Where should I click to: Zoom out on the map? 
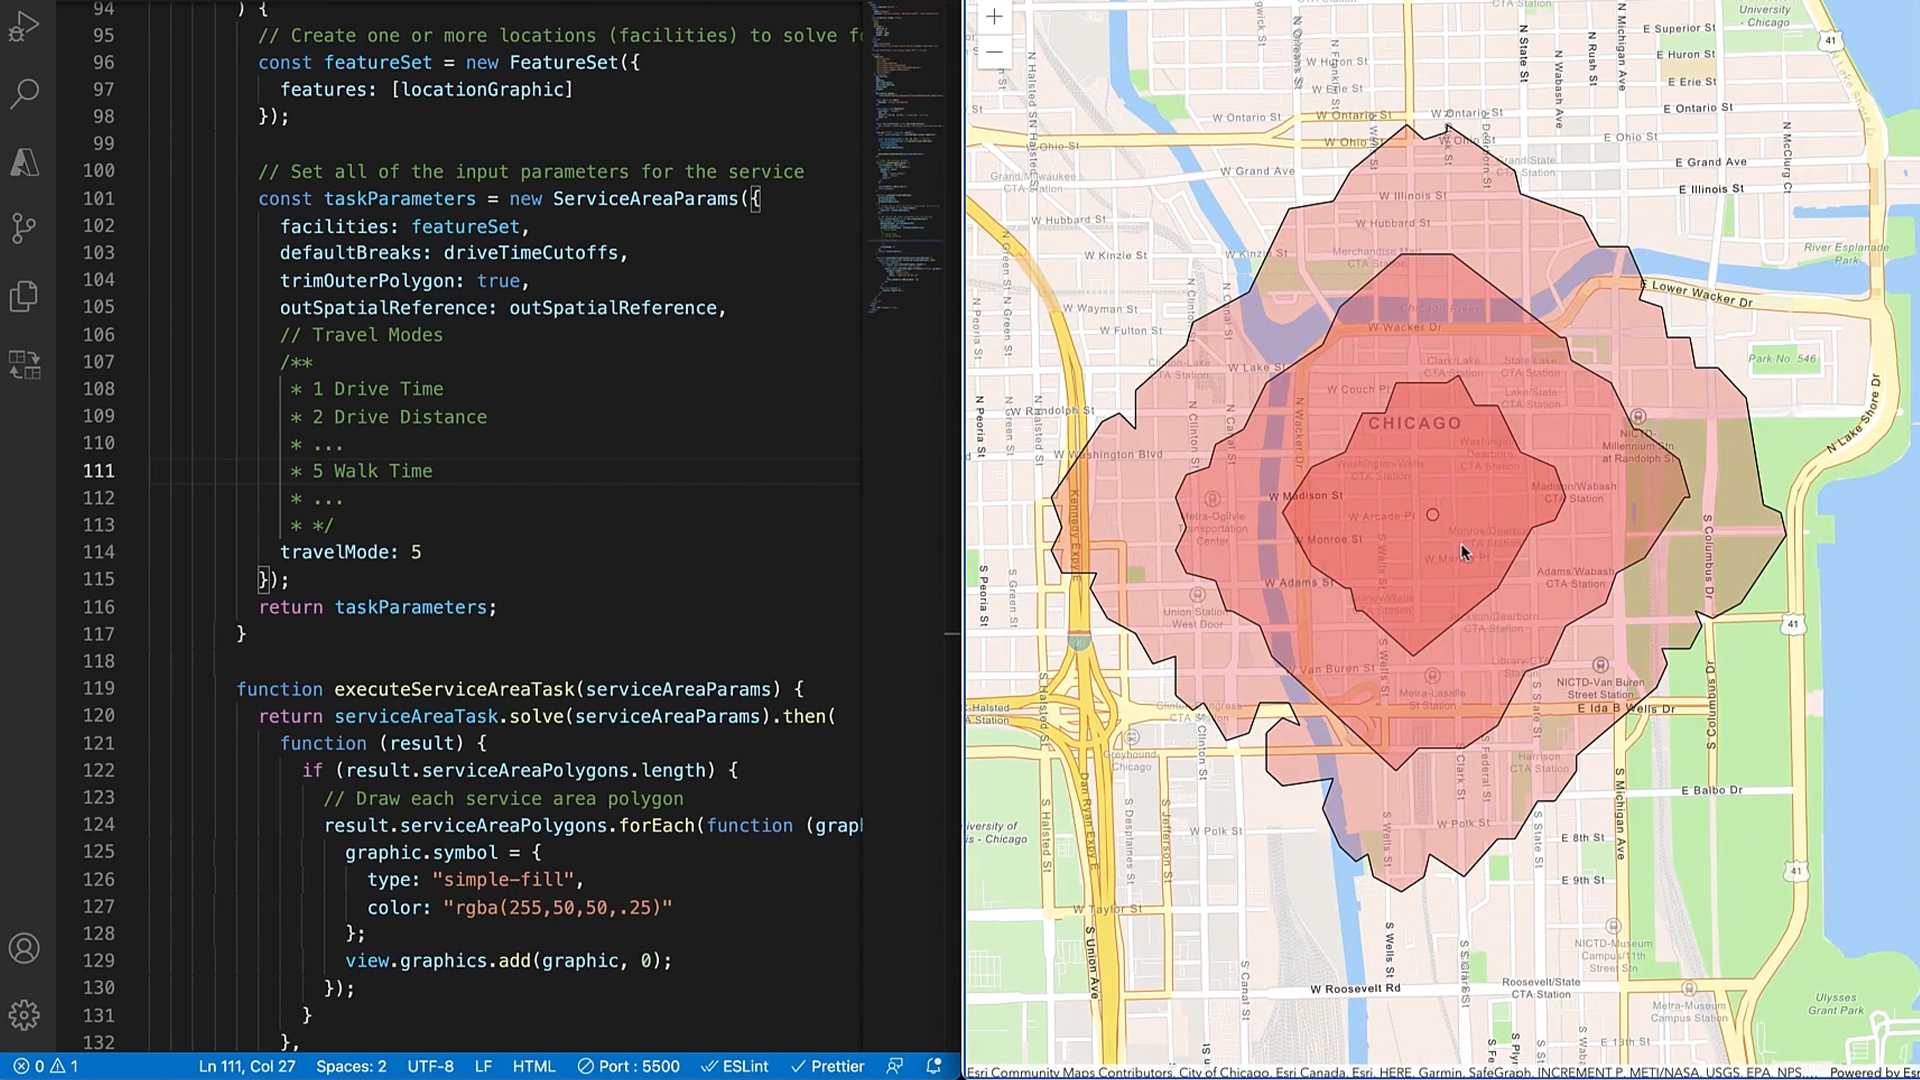coord(994,52)
